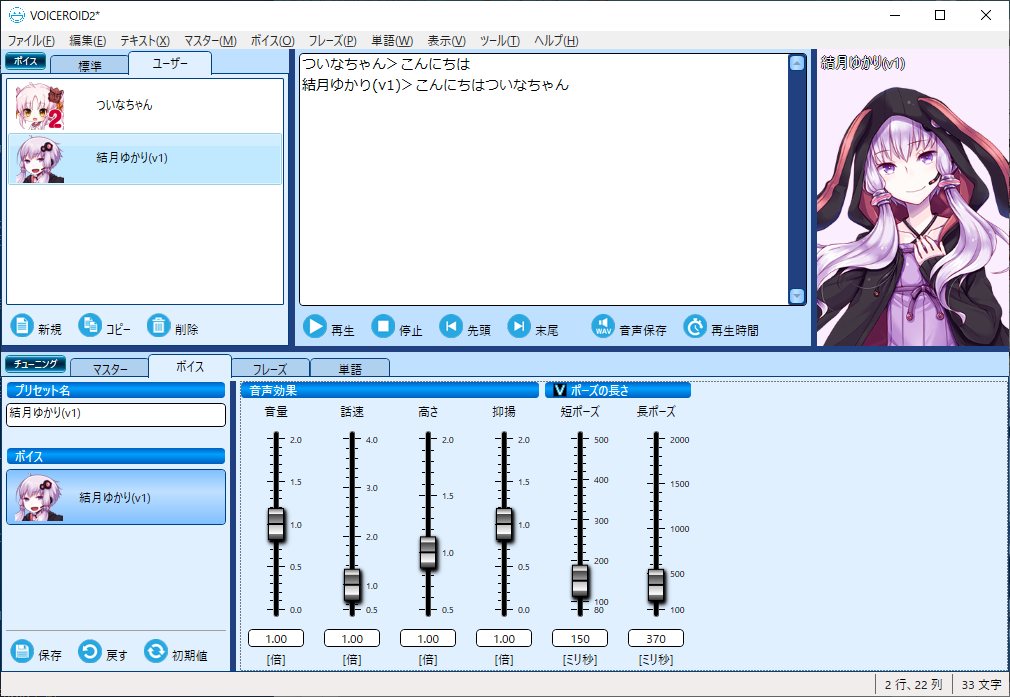The height and width of the screenshot is (697, 1010).
Task: Click the 抑揚 intonation slider handle
Action: pos(504,524)
